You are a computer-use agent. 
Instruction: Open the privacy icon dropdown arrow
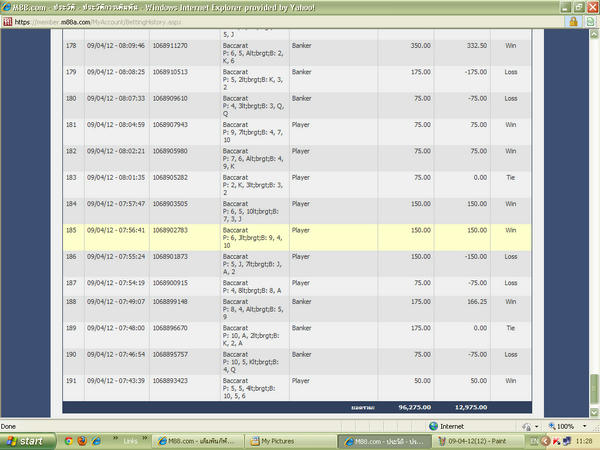(x=536, y=426)
